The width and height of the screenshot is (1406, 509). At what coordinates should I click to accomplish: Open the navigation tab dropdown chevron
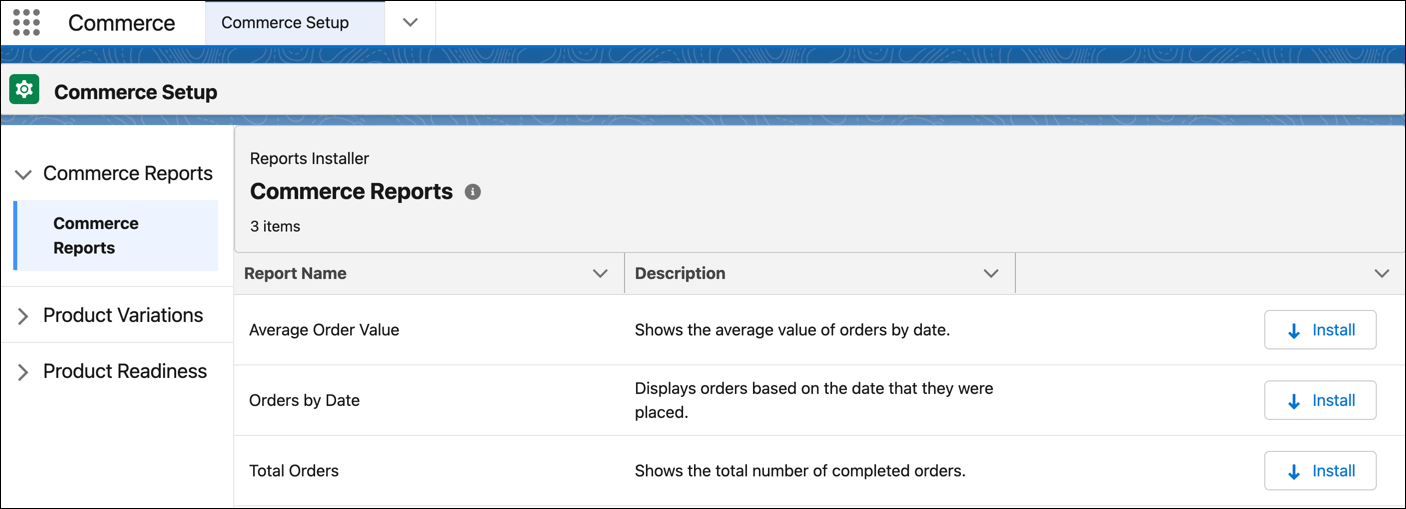pos(410,23)
